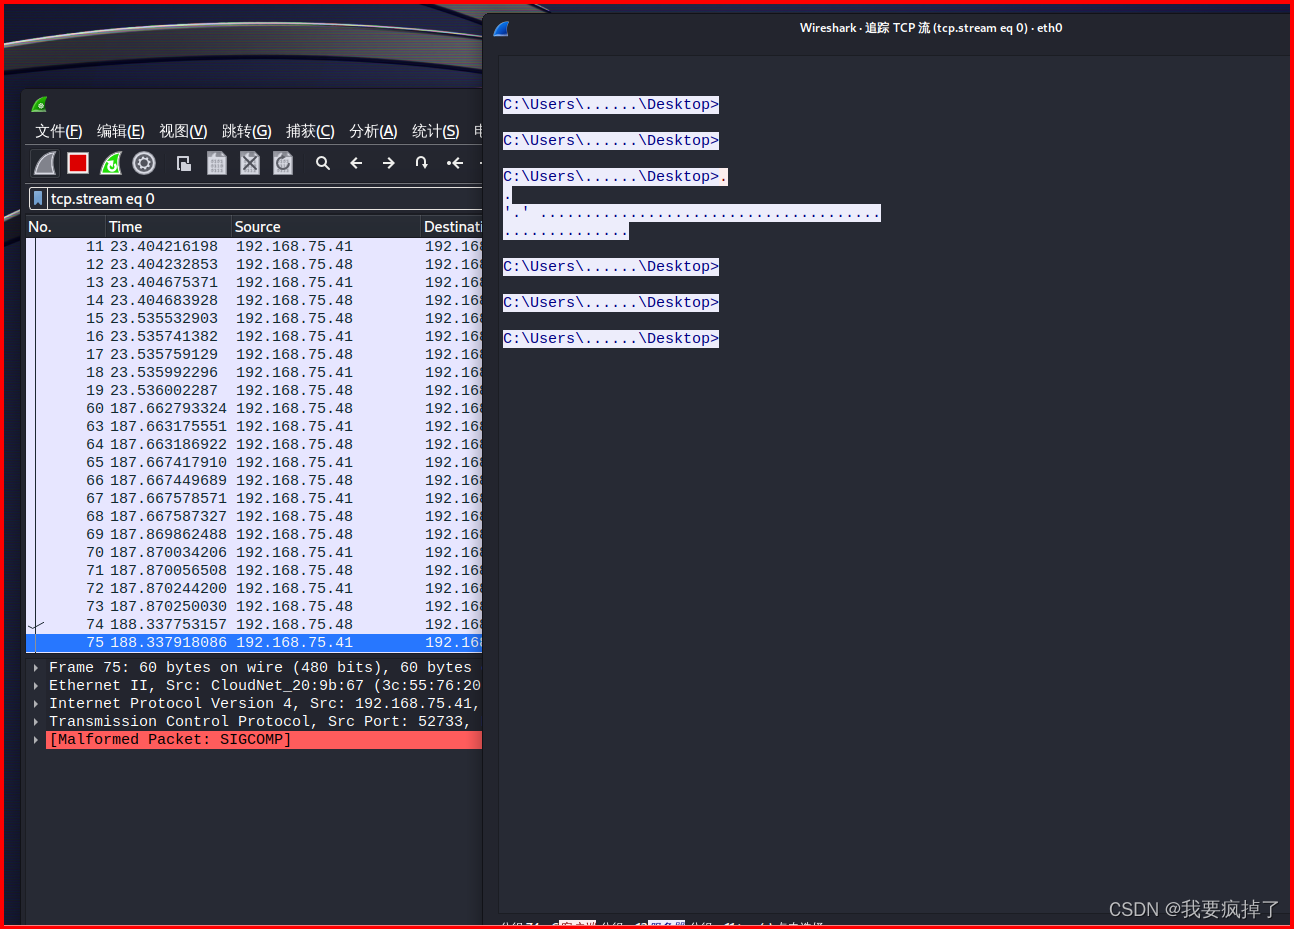Expand Transmission Control Protocol row
The image size is (1294, 929).
pos(36,721)
